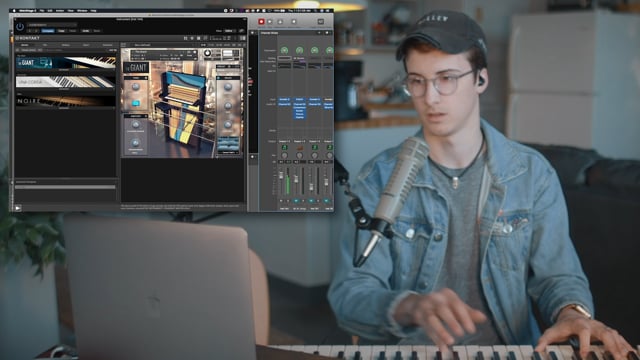The height and width of the screenshot is (360, 640).
Task: Click the top knob in Giant's right panel
Action: (x=228, y=87)
